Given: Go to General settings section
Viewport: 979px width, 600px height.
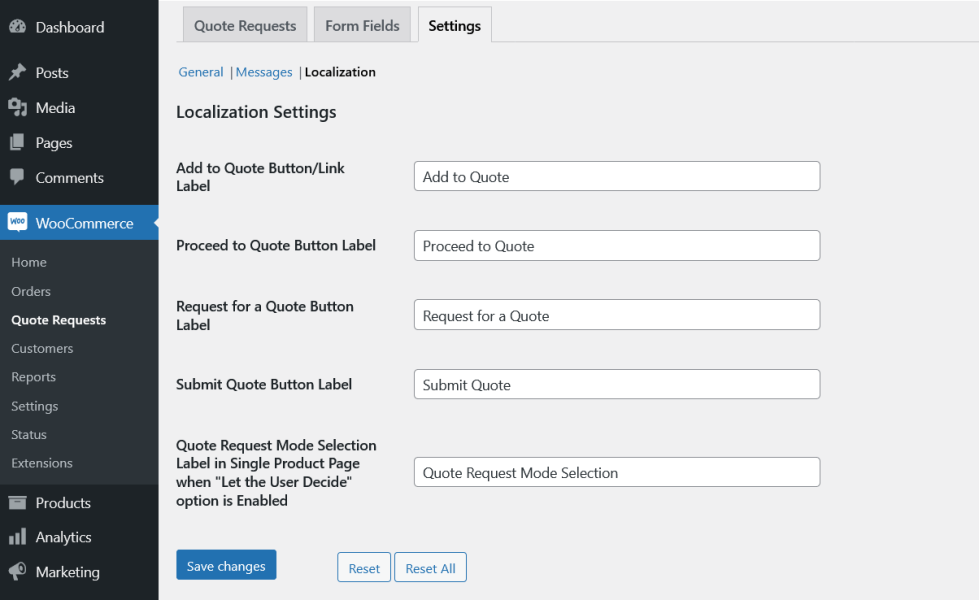Looking at the screenshot, I should pos(201,72).
